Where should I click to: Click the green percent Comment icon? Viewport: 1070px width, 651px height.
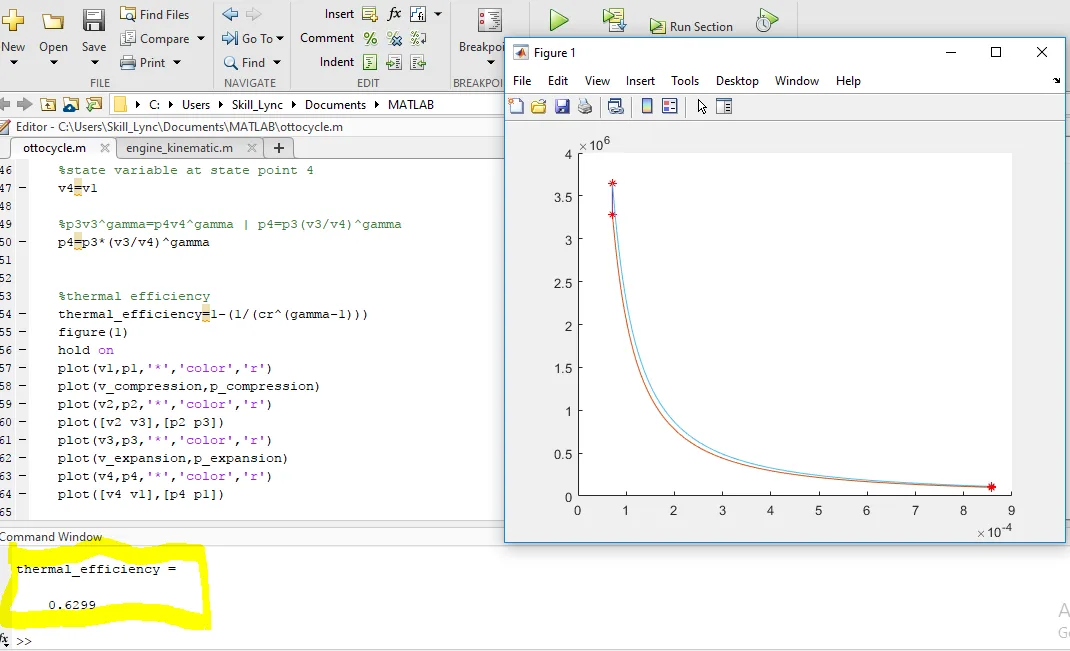[x=370, y=39]
